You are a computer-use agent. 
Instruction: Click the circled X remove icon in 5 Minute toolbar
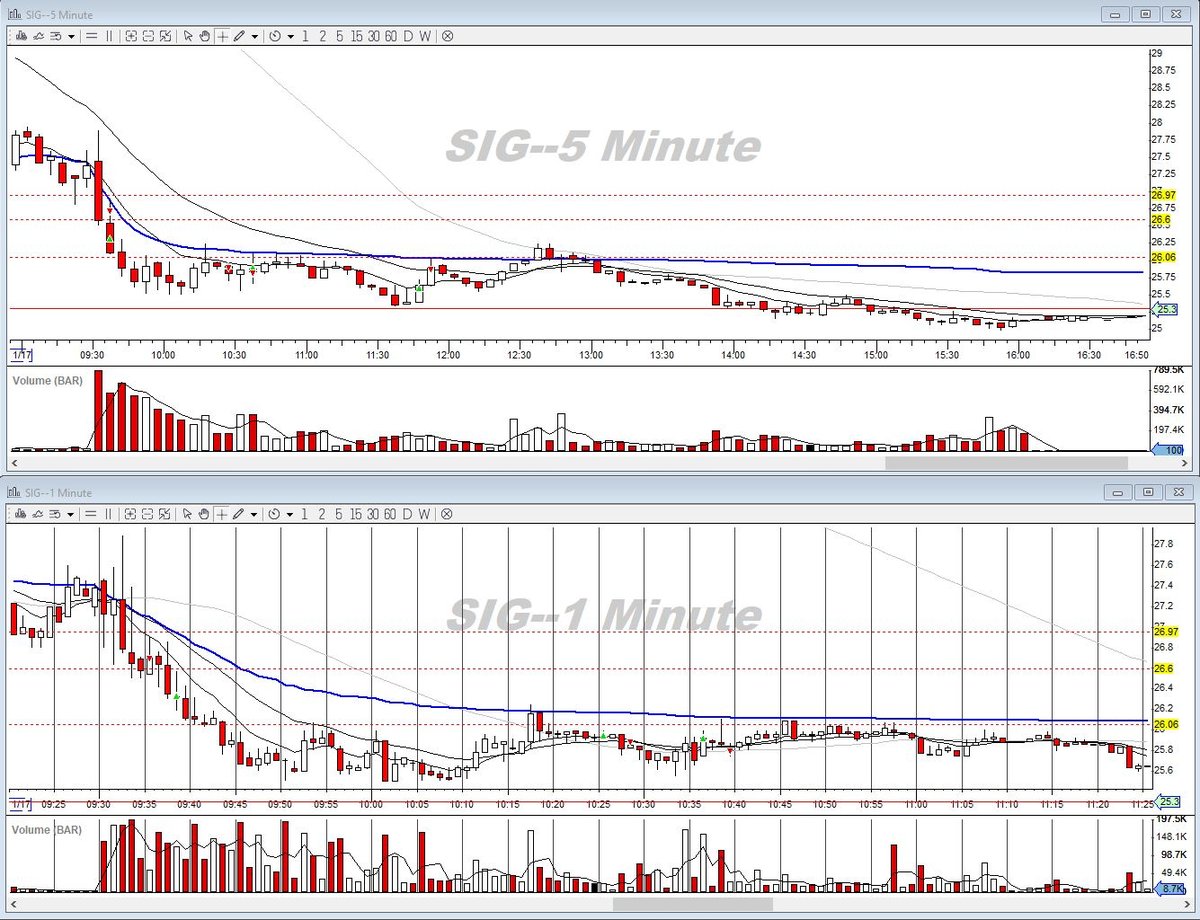tap(447, 36)
